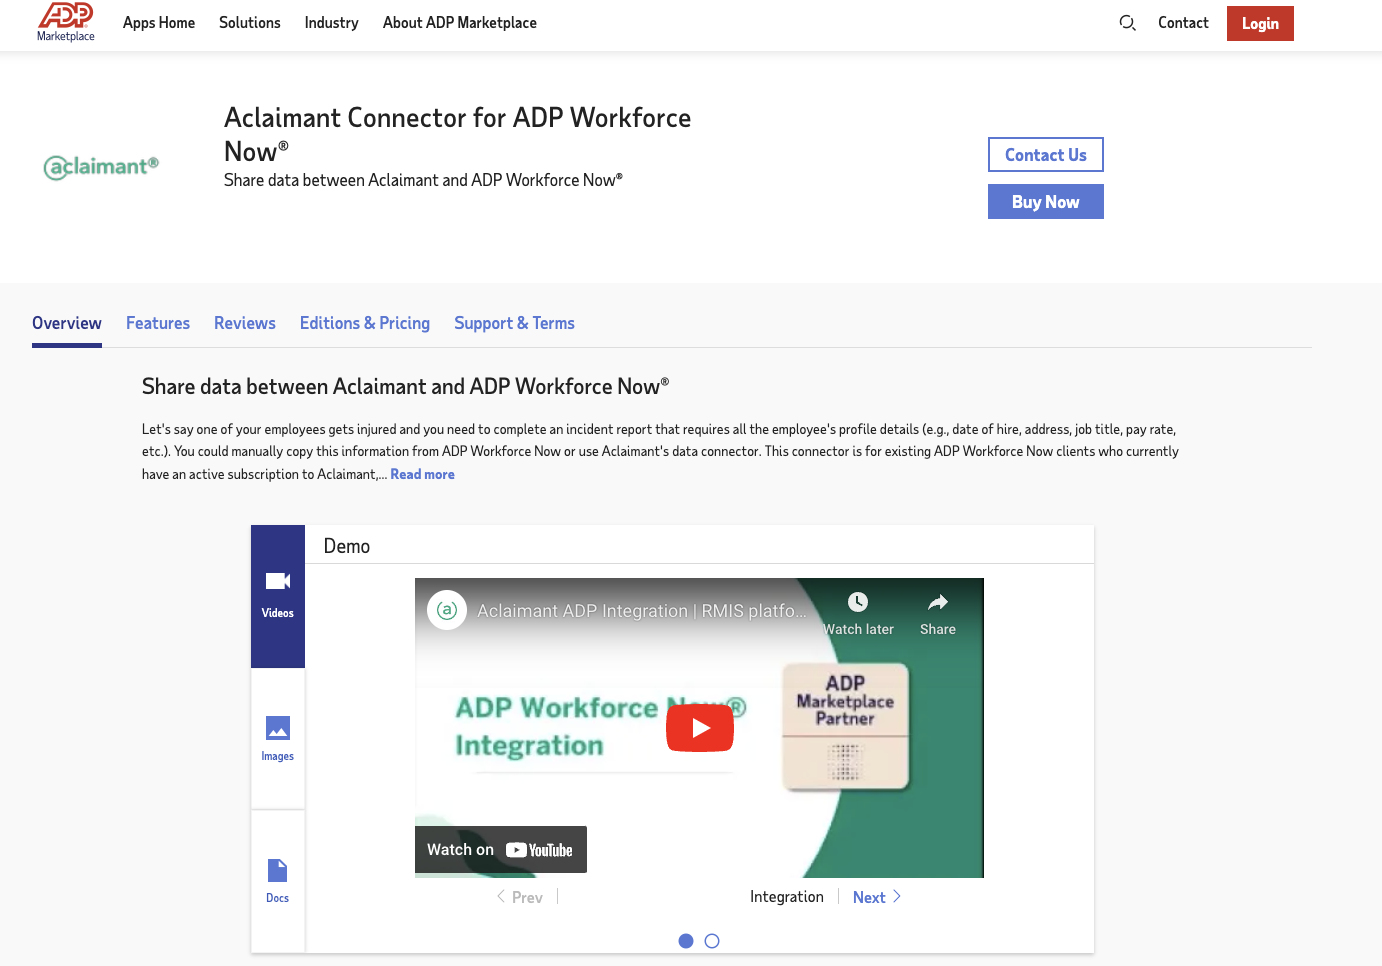Click the video title Aclaimant ADP Integration
Image resolution: width=1382 pixels, height=966 pixels.
coord(641,611)
